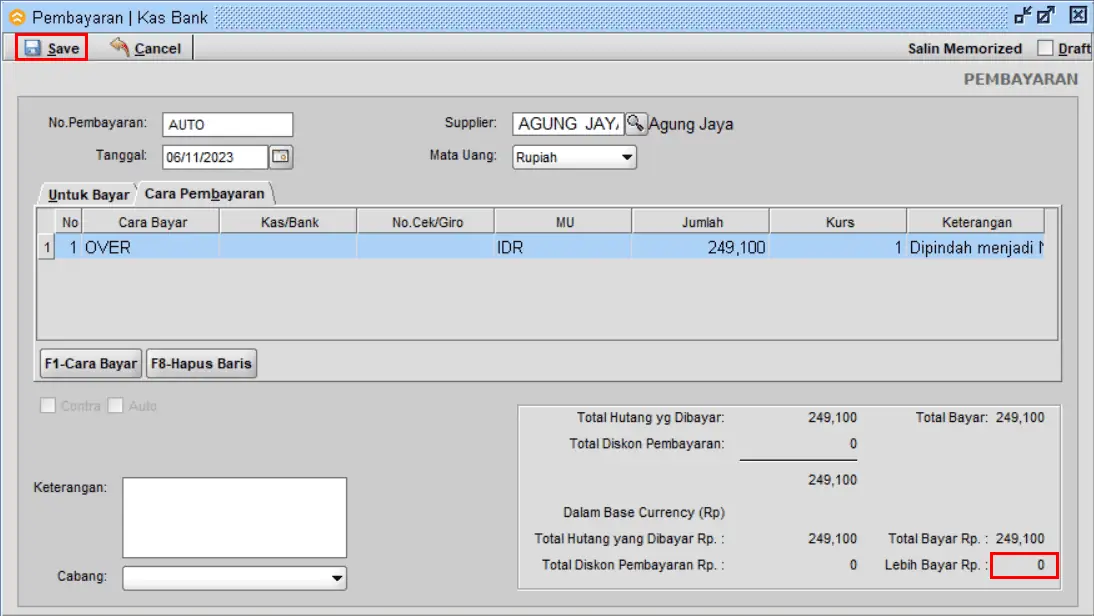Click the app logo icon in title bar
Screen dimensions: 1094x616
[x=17, y=17]
